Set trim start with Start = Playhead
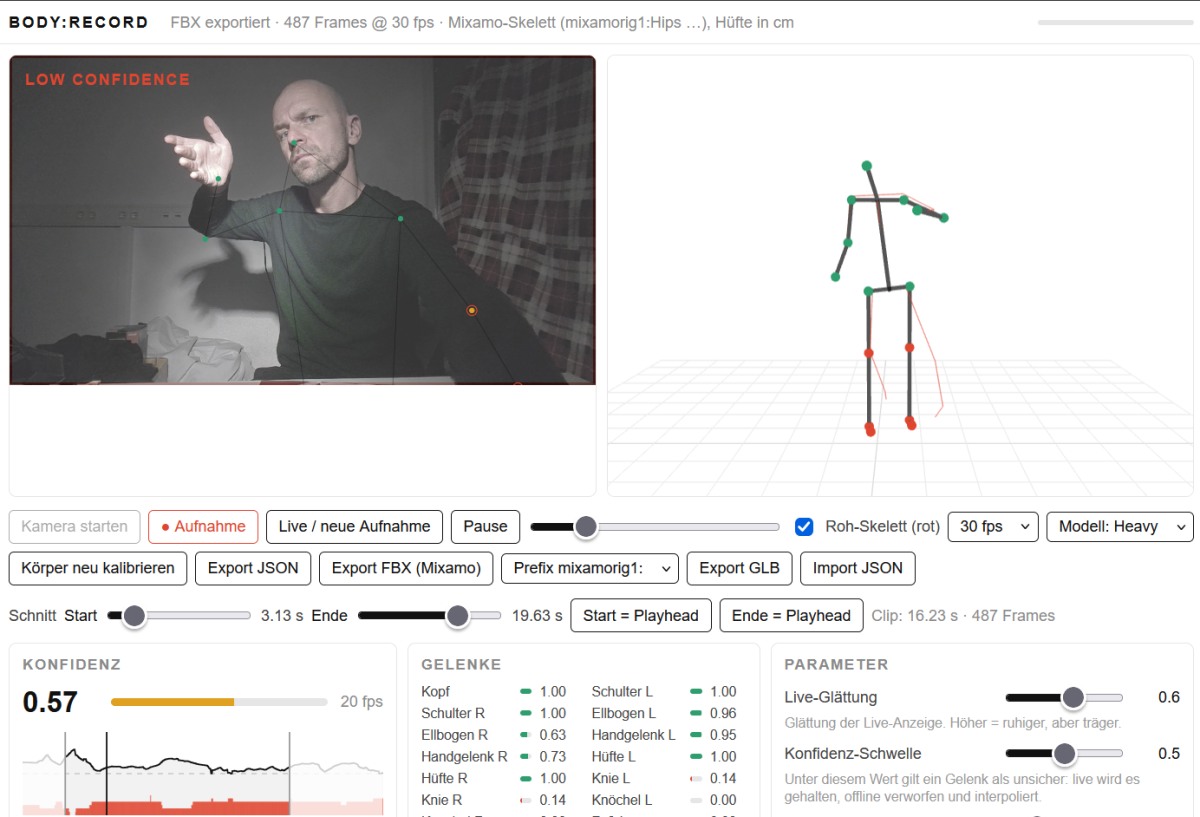 pyautogui.click(x=641, y=616)
